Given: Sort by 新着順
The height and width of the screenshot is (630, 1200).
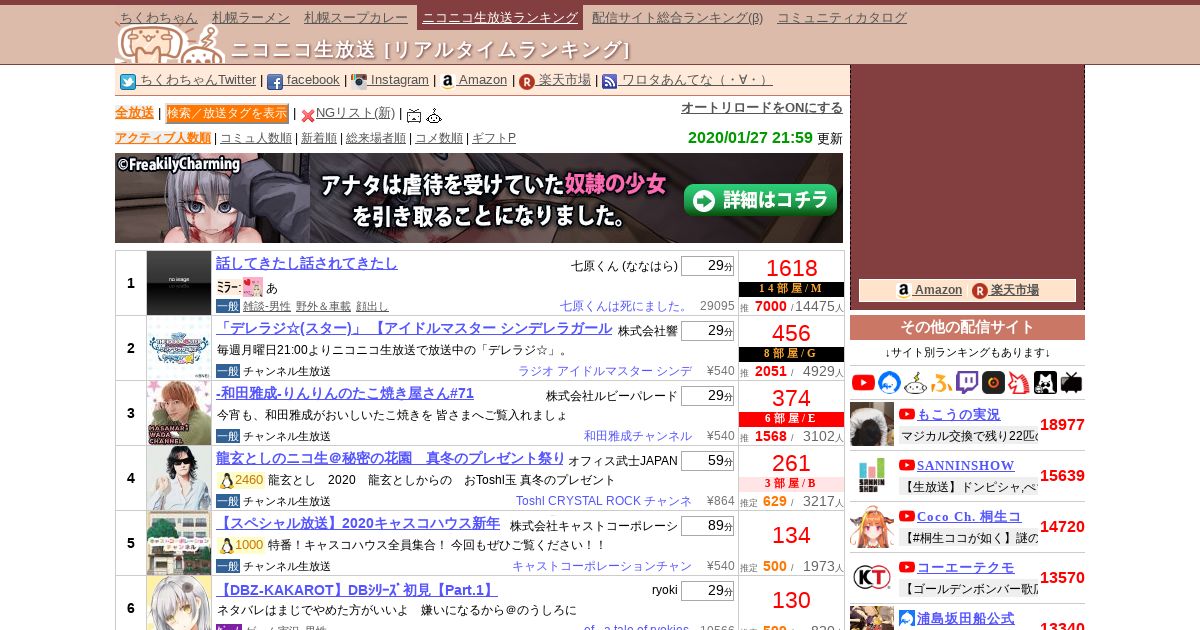Looking at the screenshot, I should pos(319,138).
